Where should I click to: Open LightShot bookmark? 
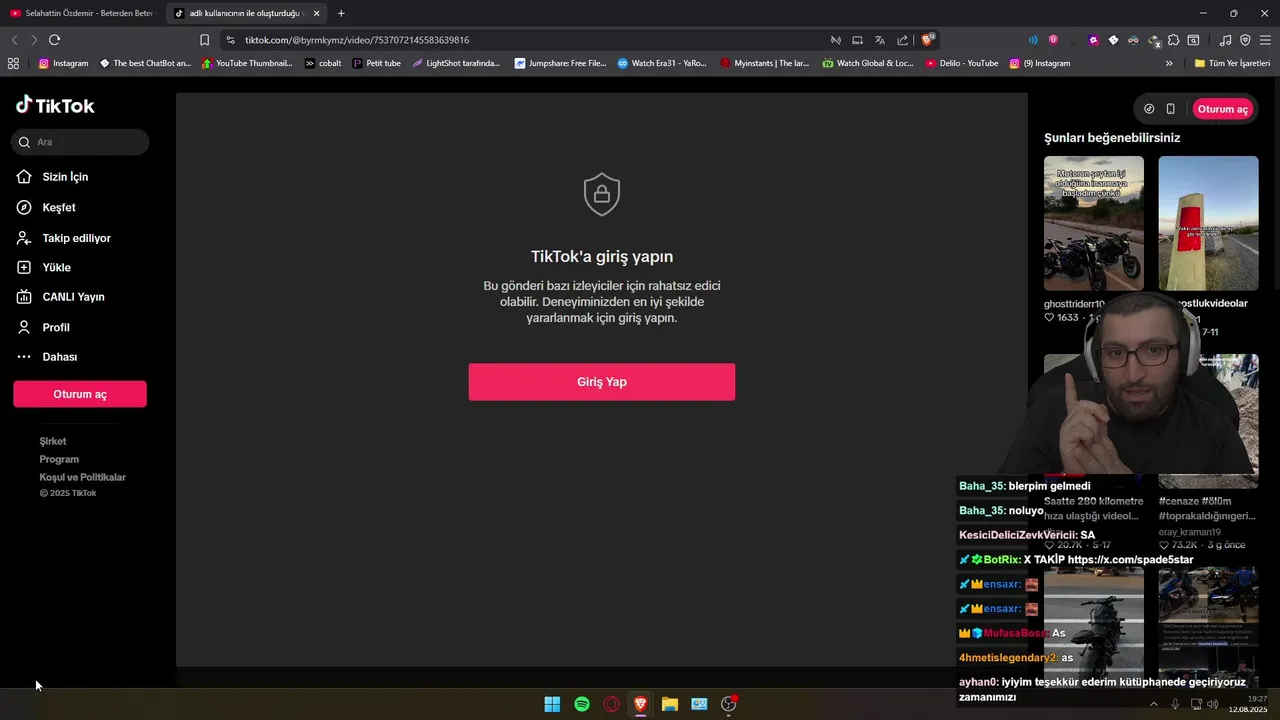pyautogui.click(x=456, y=63)
